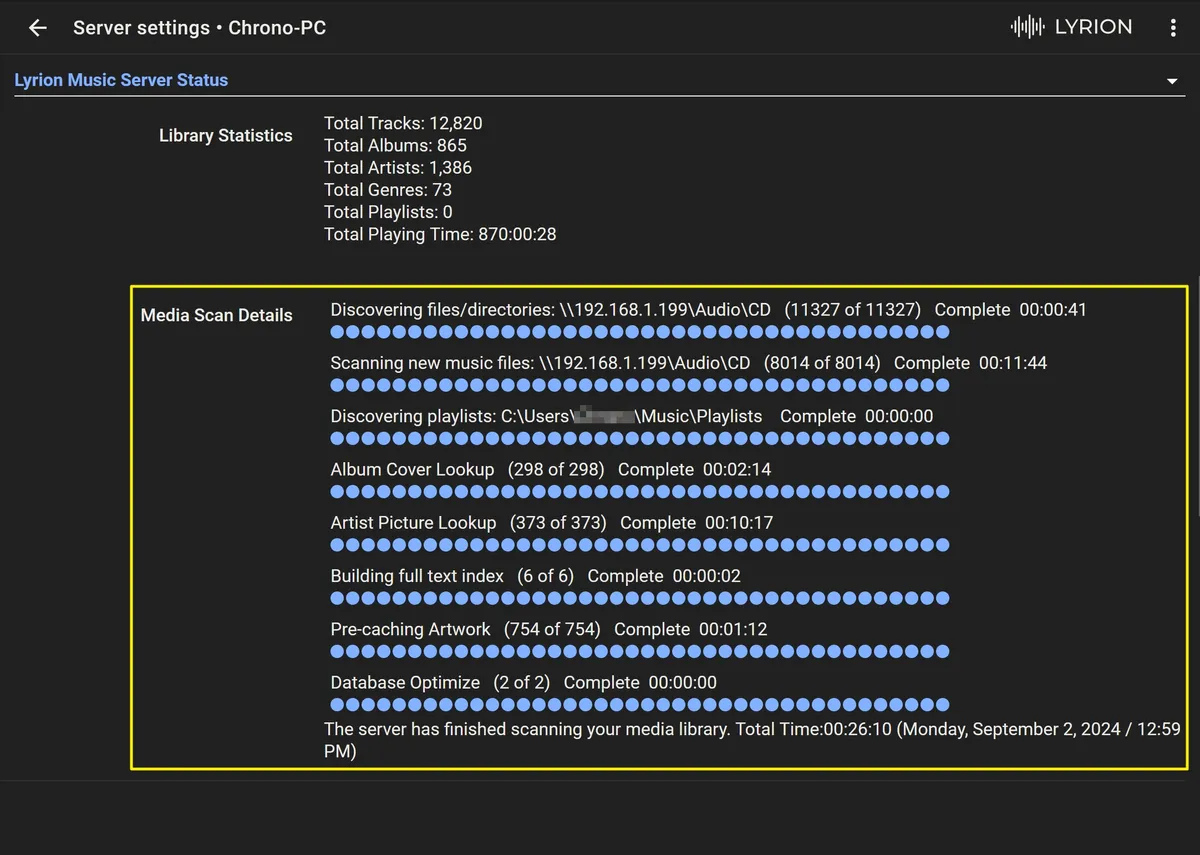
Task: Click the Pre-caching Artwork status line
Action: (x=549, y=629)
